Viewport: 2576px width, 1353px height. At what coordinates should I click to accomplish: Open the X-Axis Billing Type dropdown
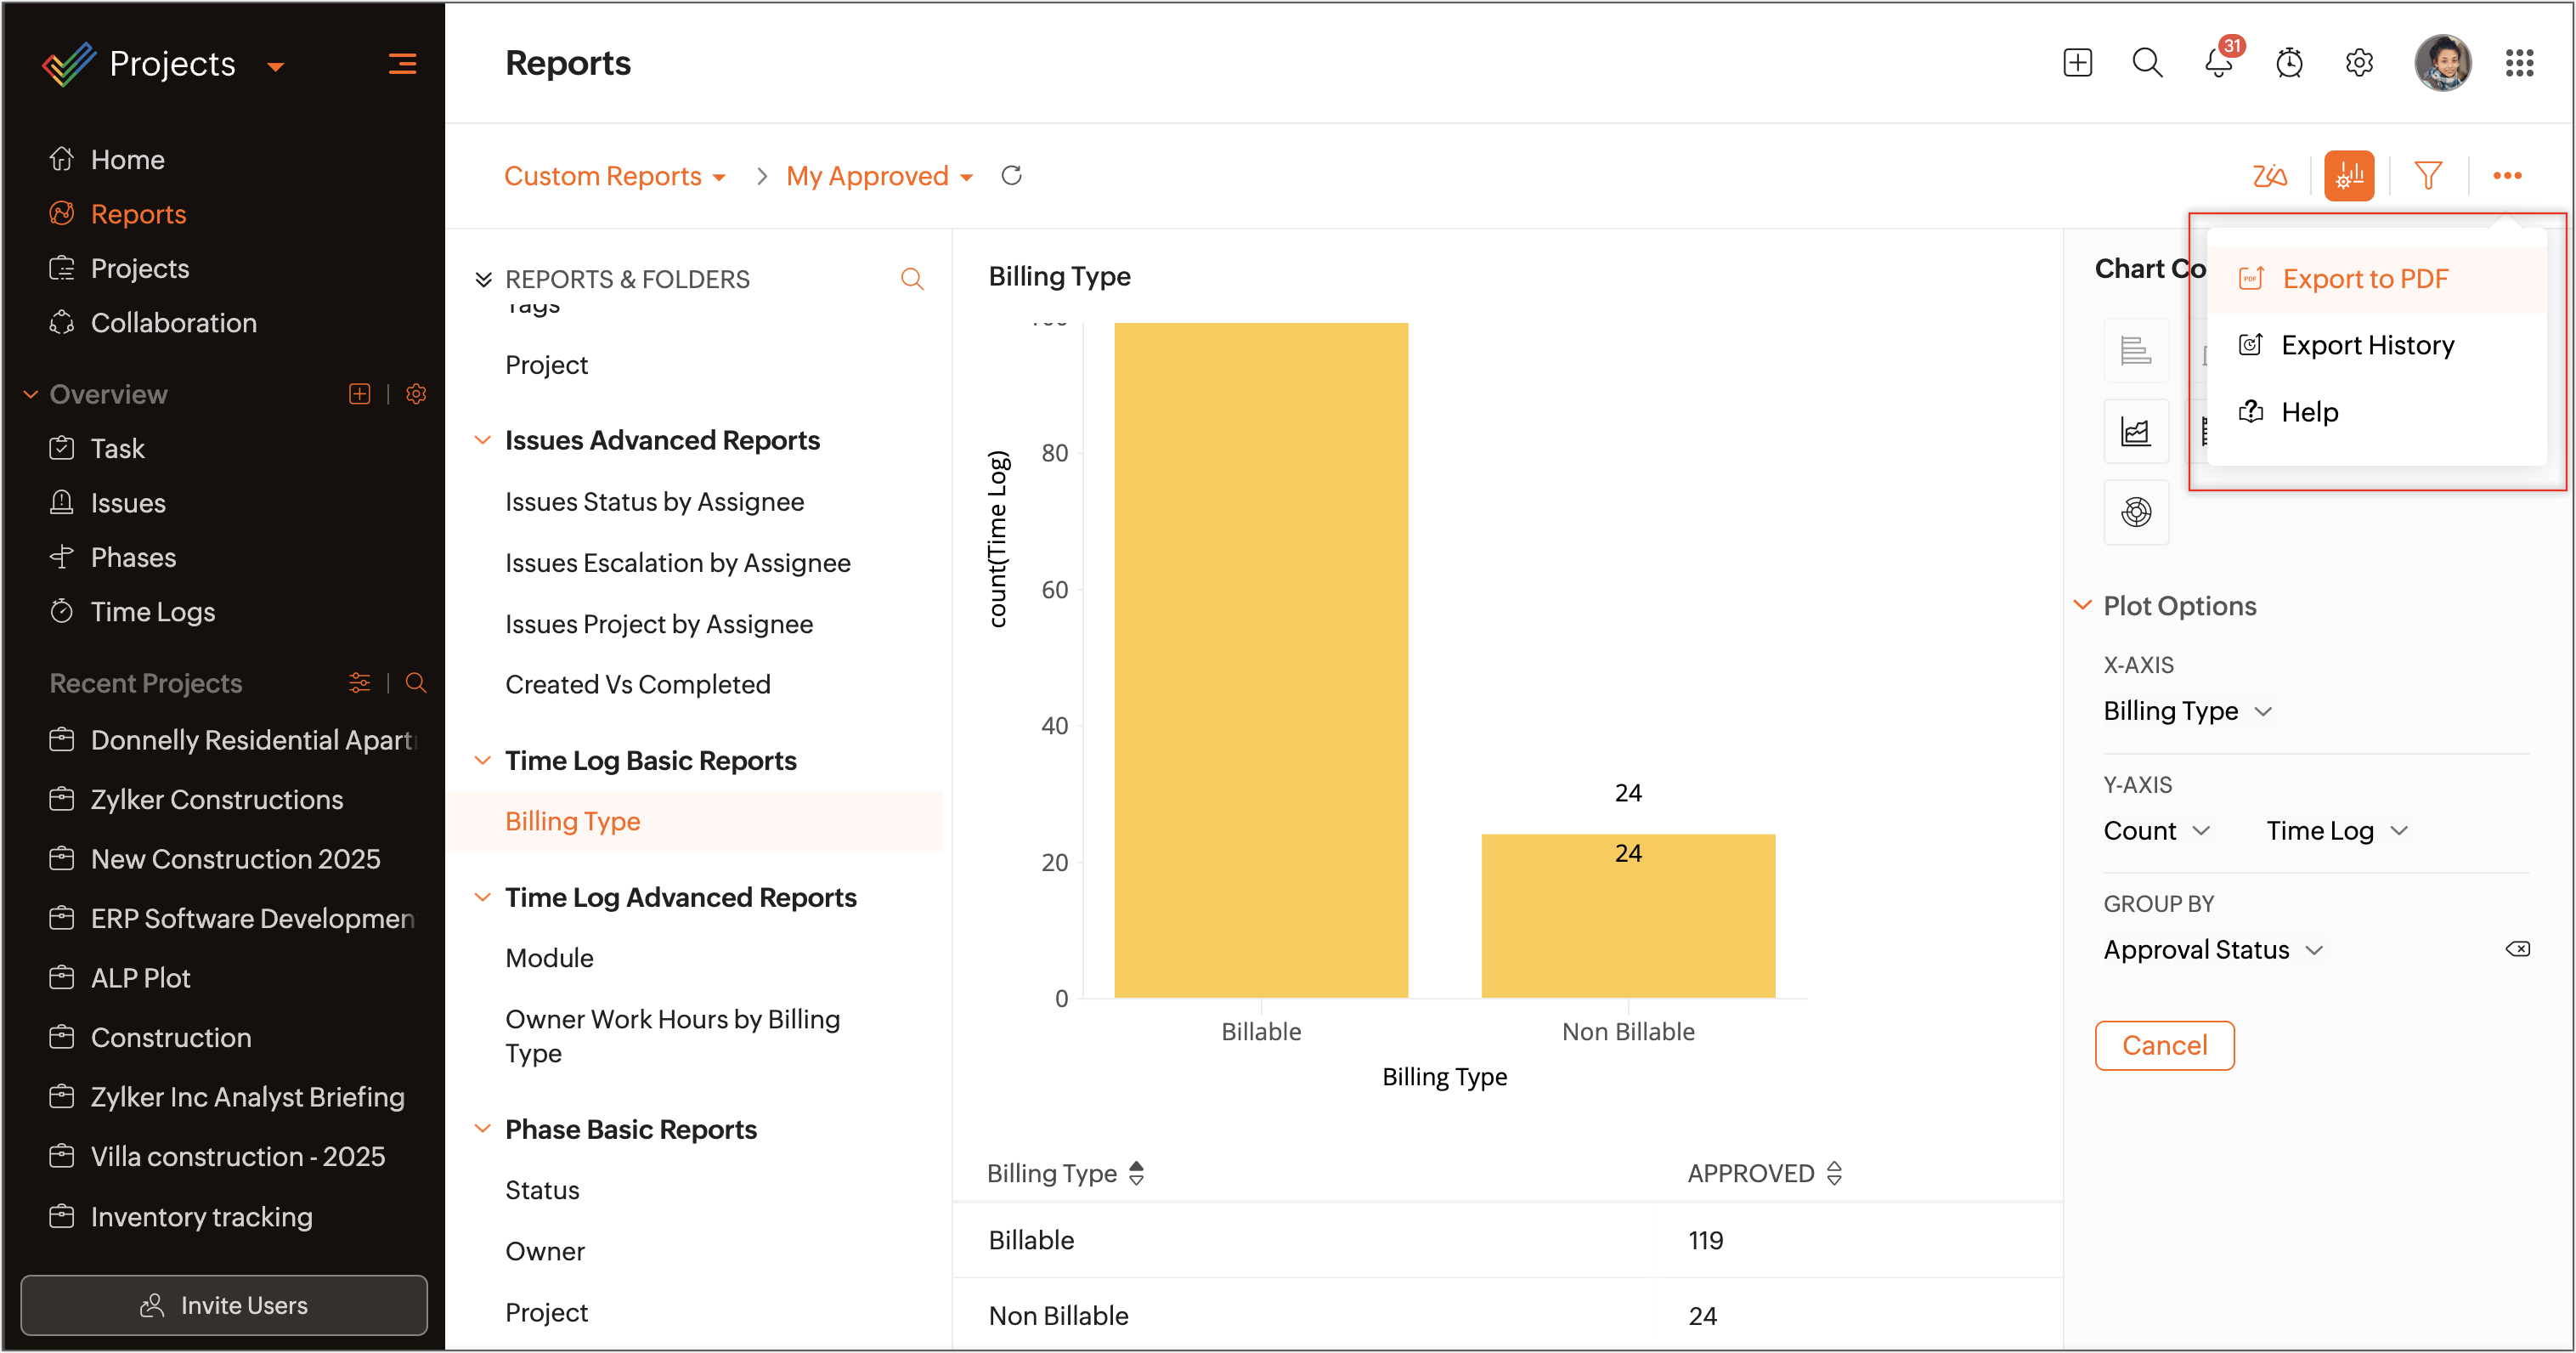(x=2187, y=711)
